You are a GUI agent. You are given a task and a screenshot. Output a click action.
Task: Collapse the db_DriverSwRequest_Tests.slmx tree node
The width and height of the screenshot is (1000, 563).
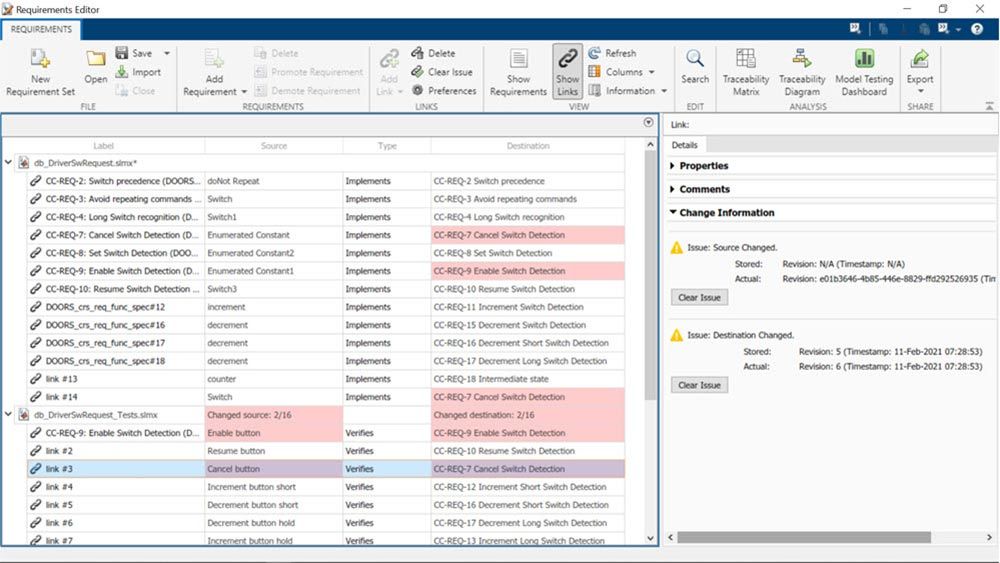pyautogui.click(x=9, y=415)
